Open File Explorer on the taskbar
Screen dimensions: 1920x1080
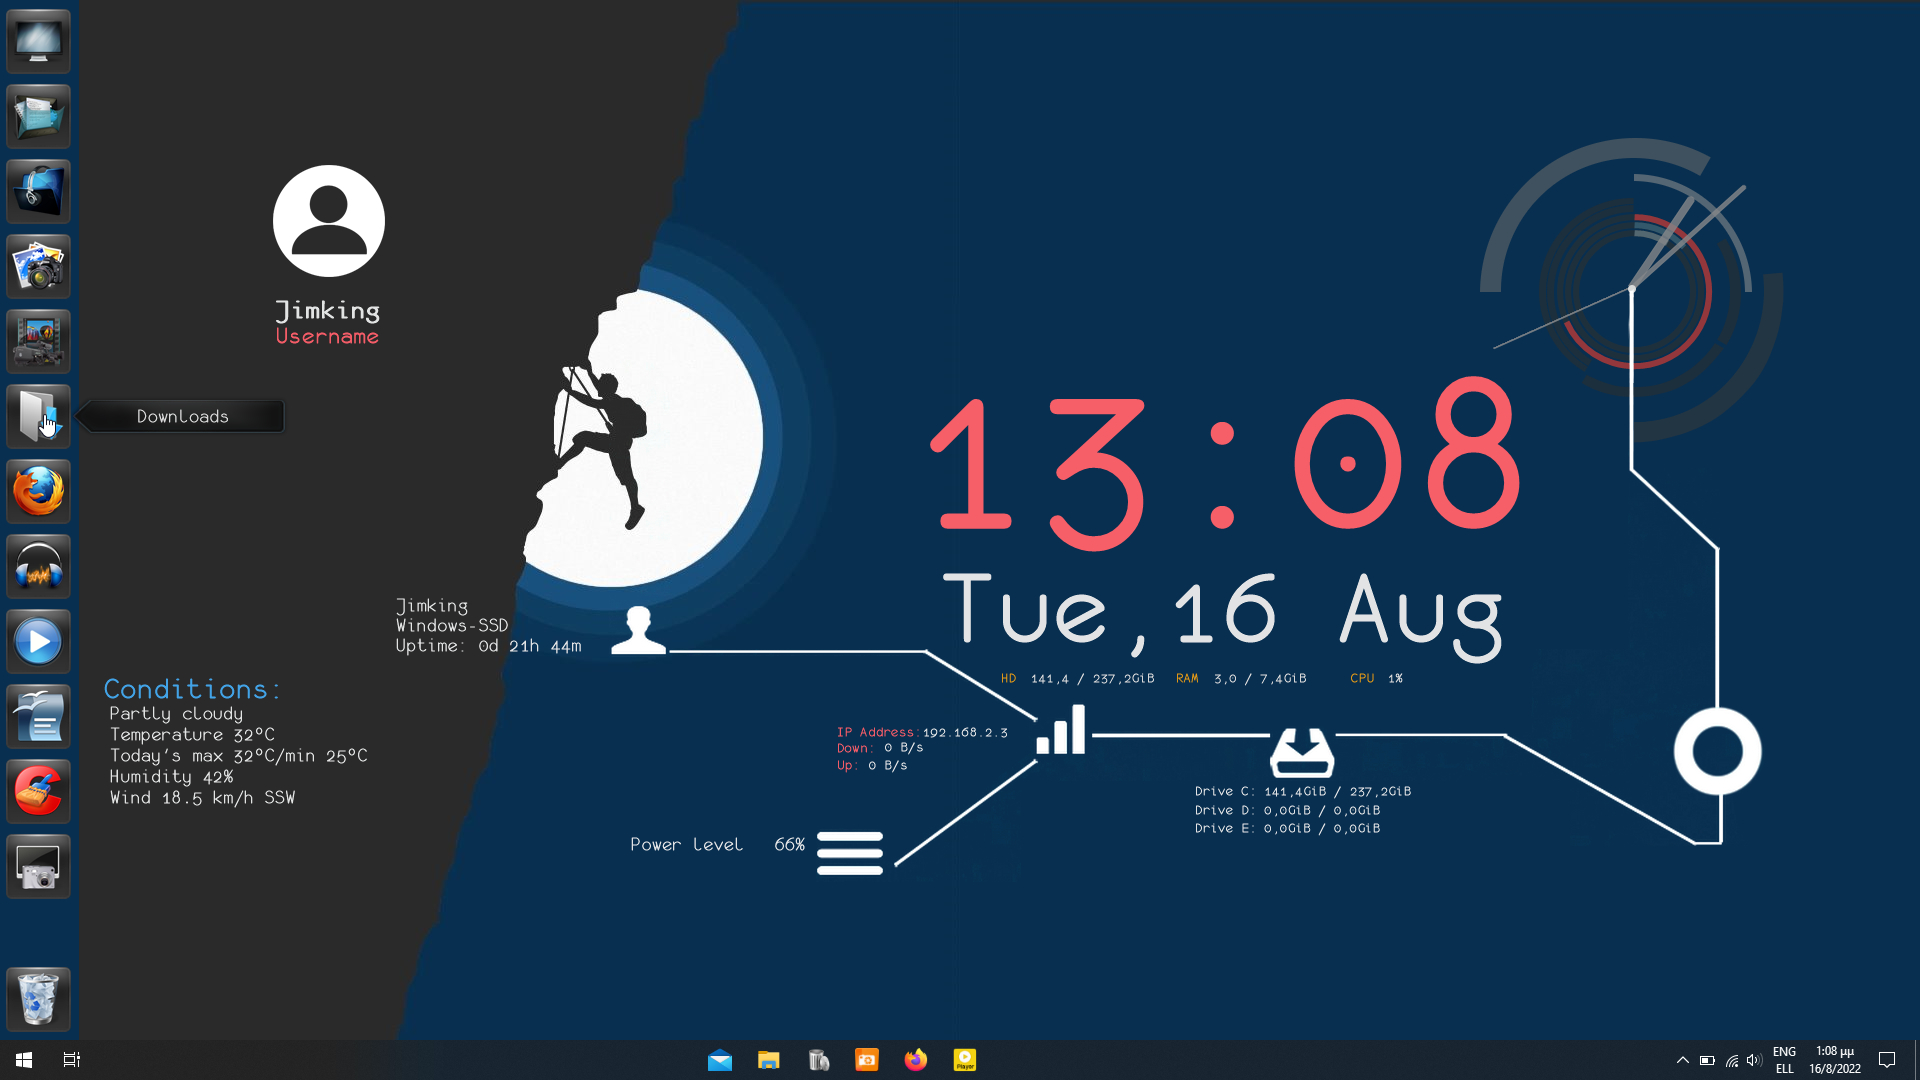pos(769,1059)
